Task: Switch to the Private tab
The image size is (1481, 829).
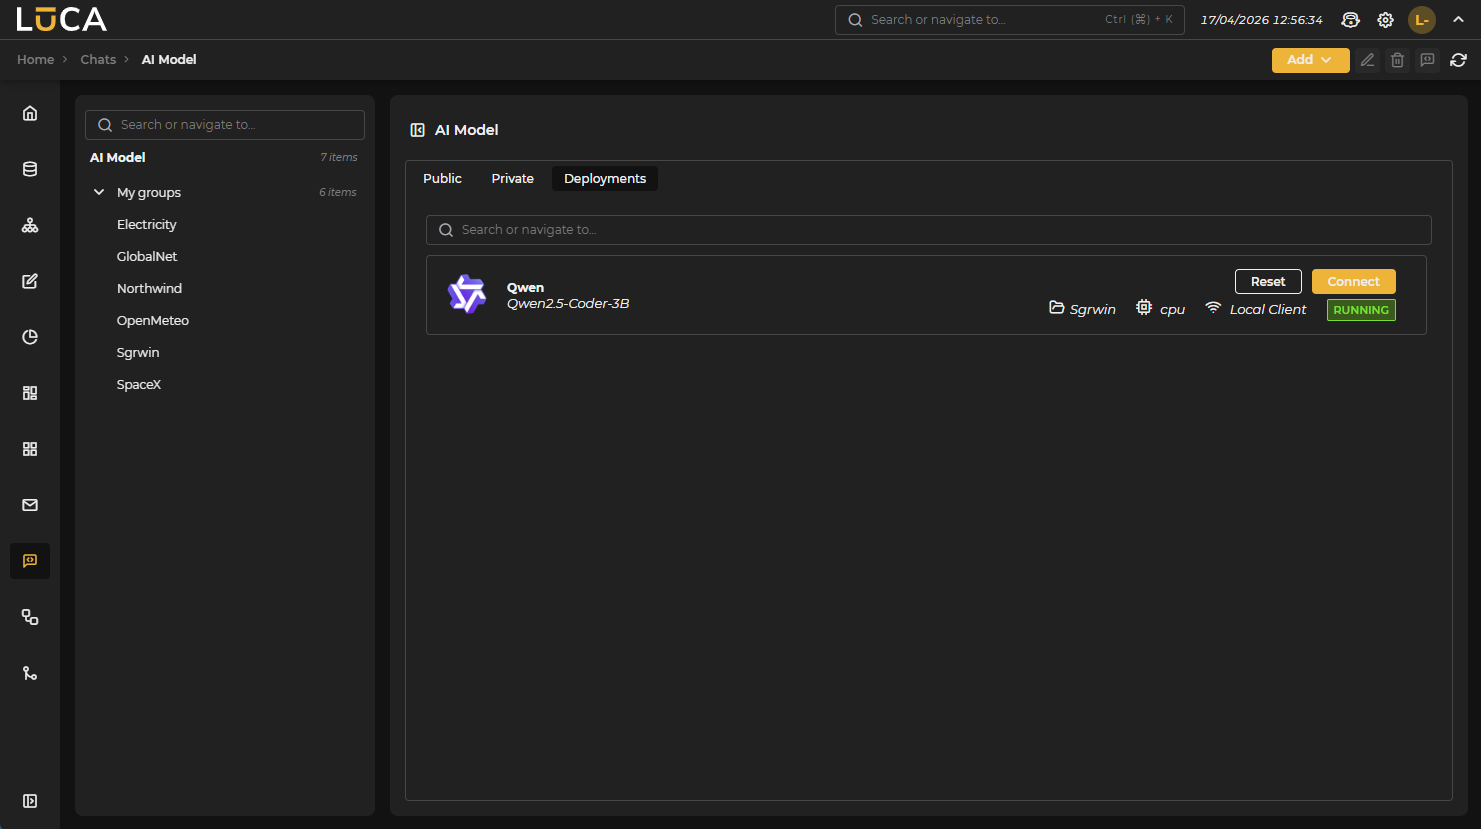Action: [x=513, y=179]
